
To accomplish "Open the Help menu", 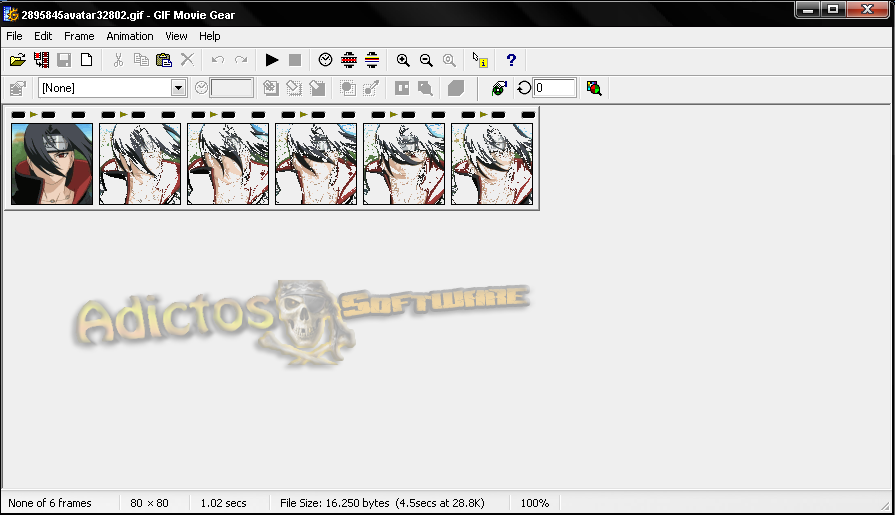I will (x=209, y=36).
